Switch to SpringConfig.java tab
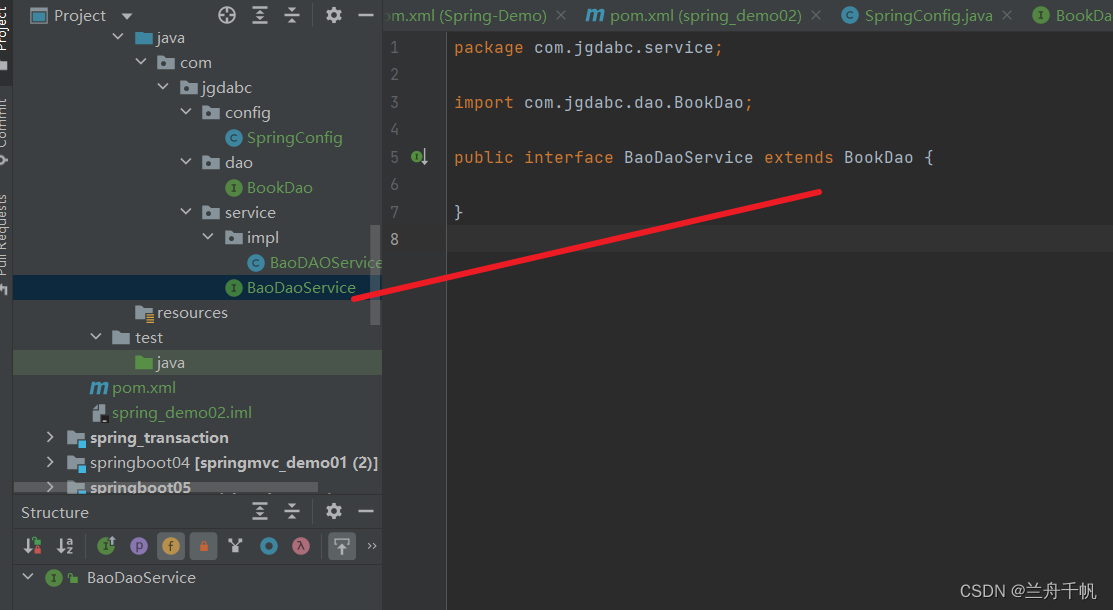Image resolution: width=1113 pixels, height=610 pixels. pyautogui.click(x=928, y=15)
